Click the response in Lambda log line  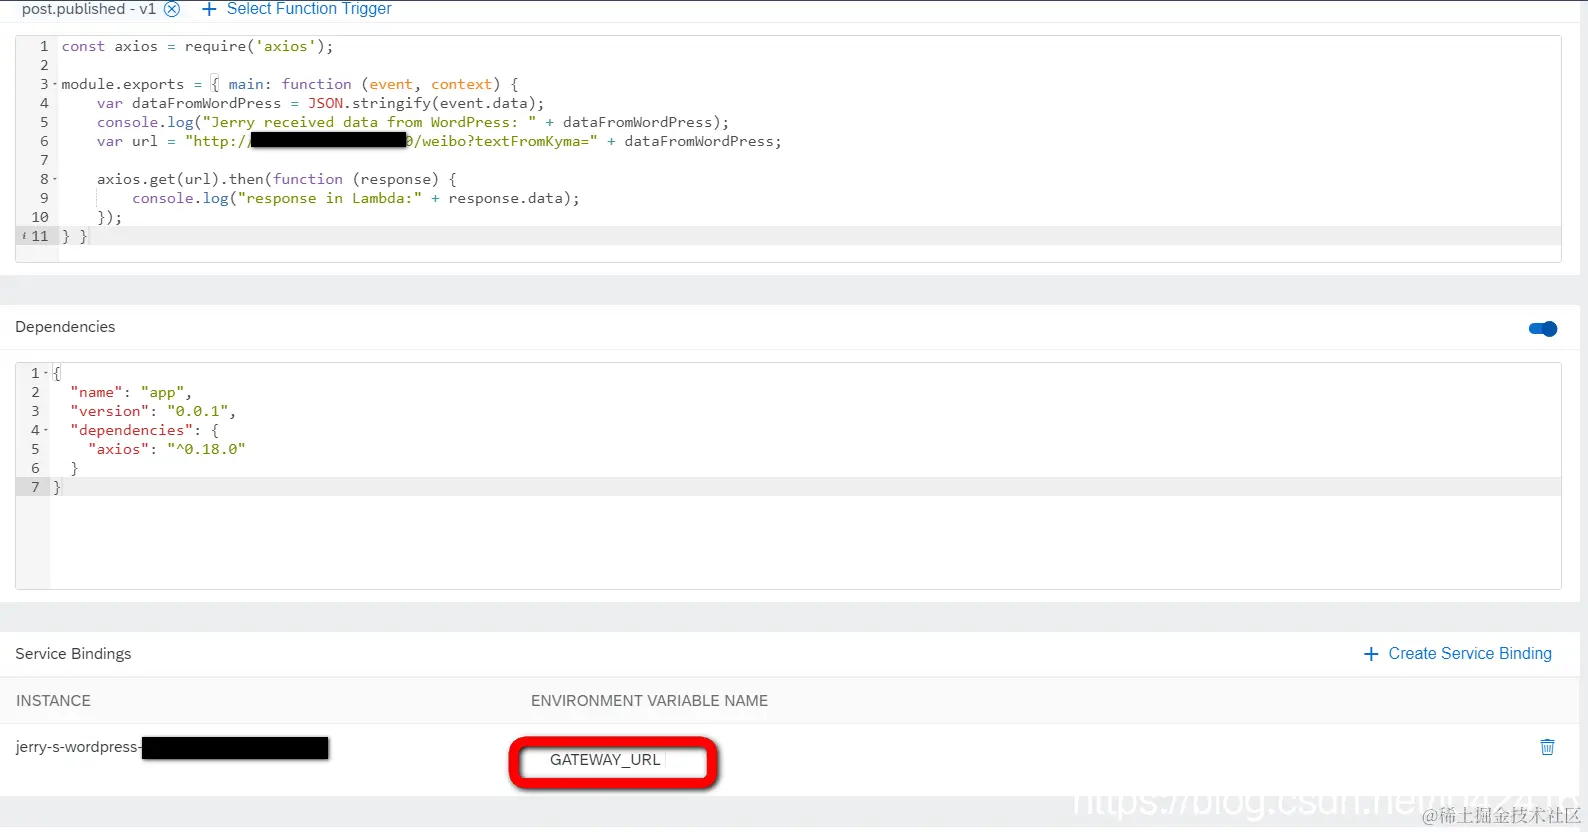356,198
